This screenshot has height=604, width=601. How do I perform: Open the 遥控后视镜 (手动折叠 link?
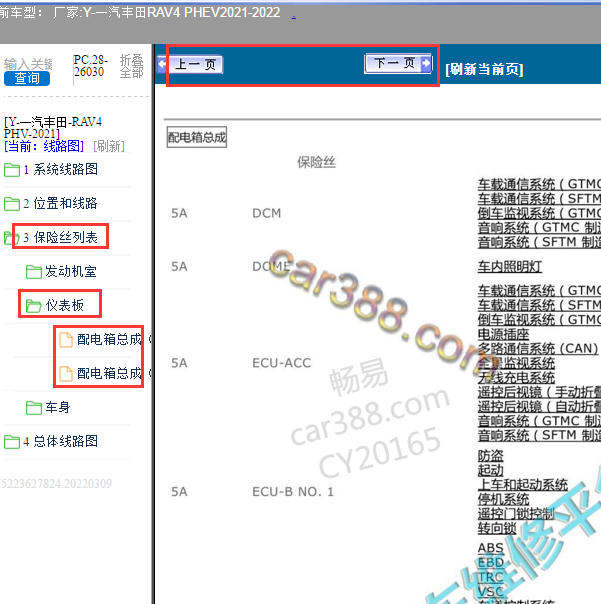click(x=539, y=392)
